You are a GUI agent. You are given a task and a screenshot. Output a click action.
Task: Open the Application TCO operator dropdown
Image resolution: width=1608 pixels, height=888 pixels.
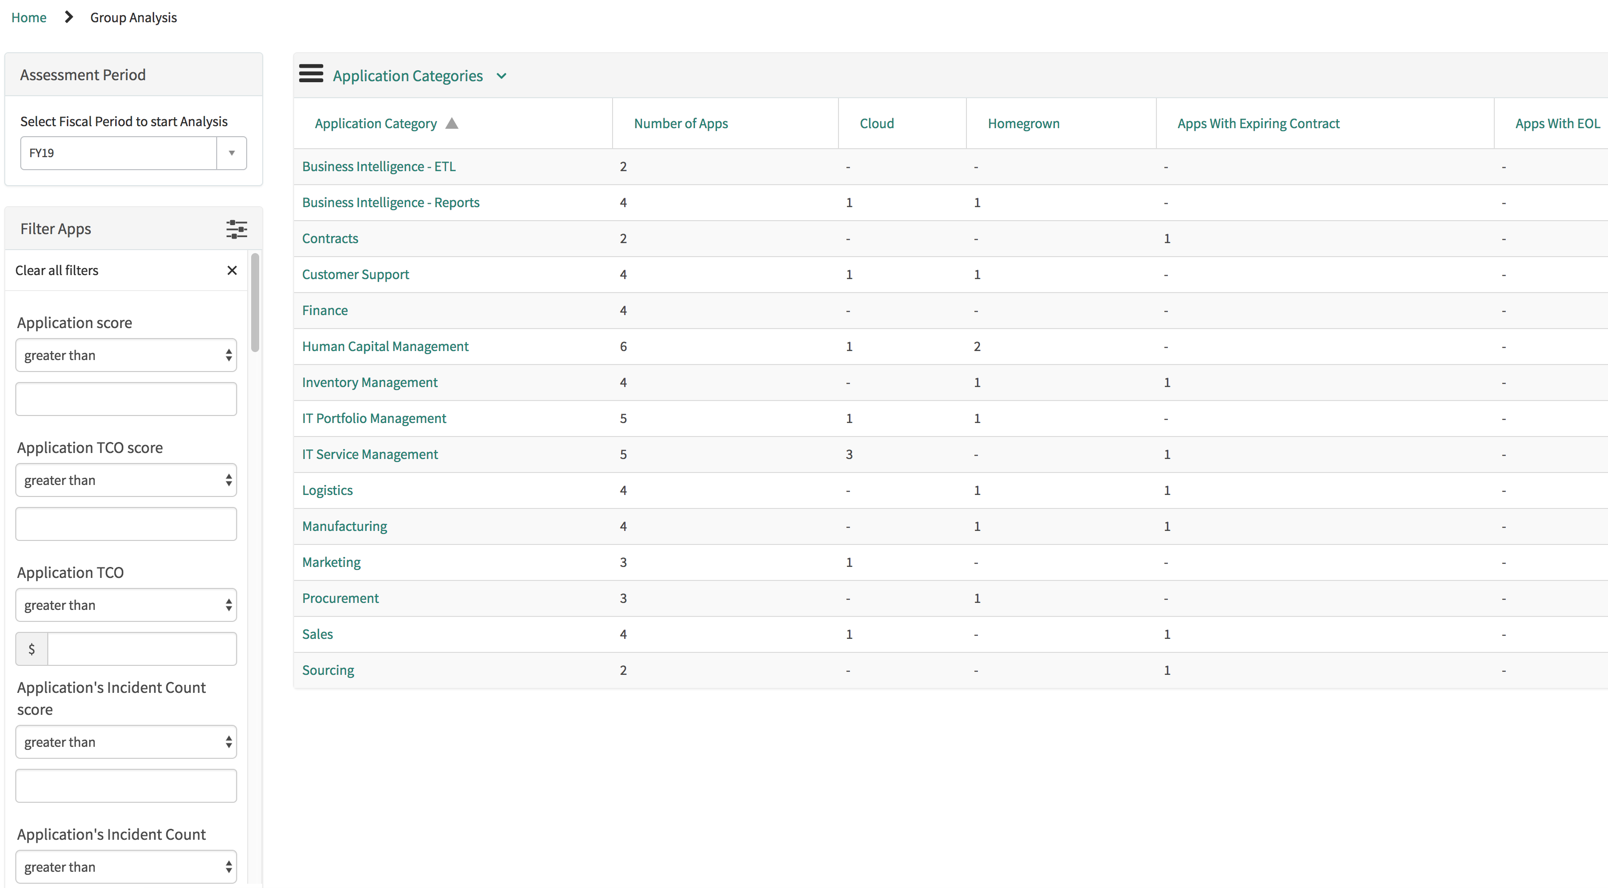126,605
